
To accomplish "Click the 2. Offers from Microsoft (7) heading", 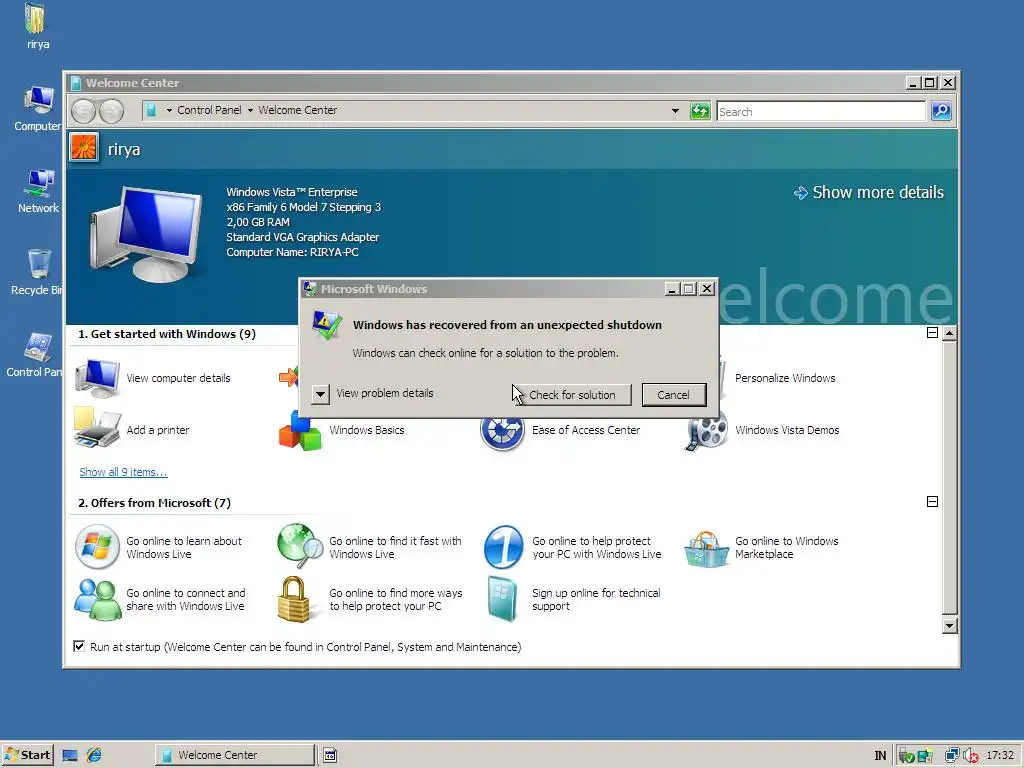I will (x=155, y=503).
